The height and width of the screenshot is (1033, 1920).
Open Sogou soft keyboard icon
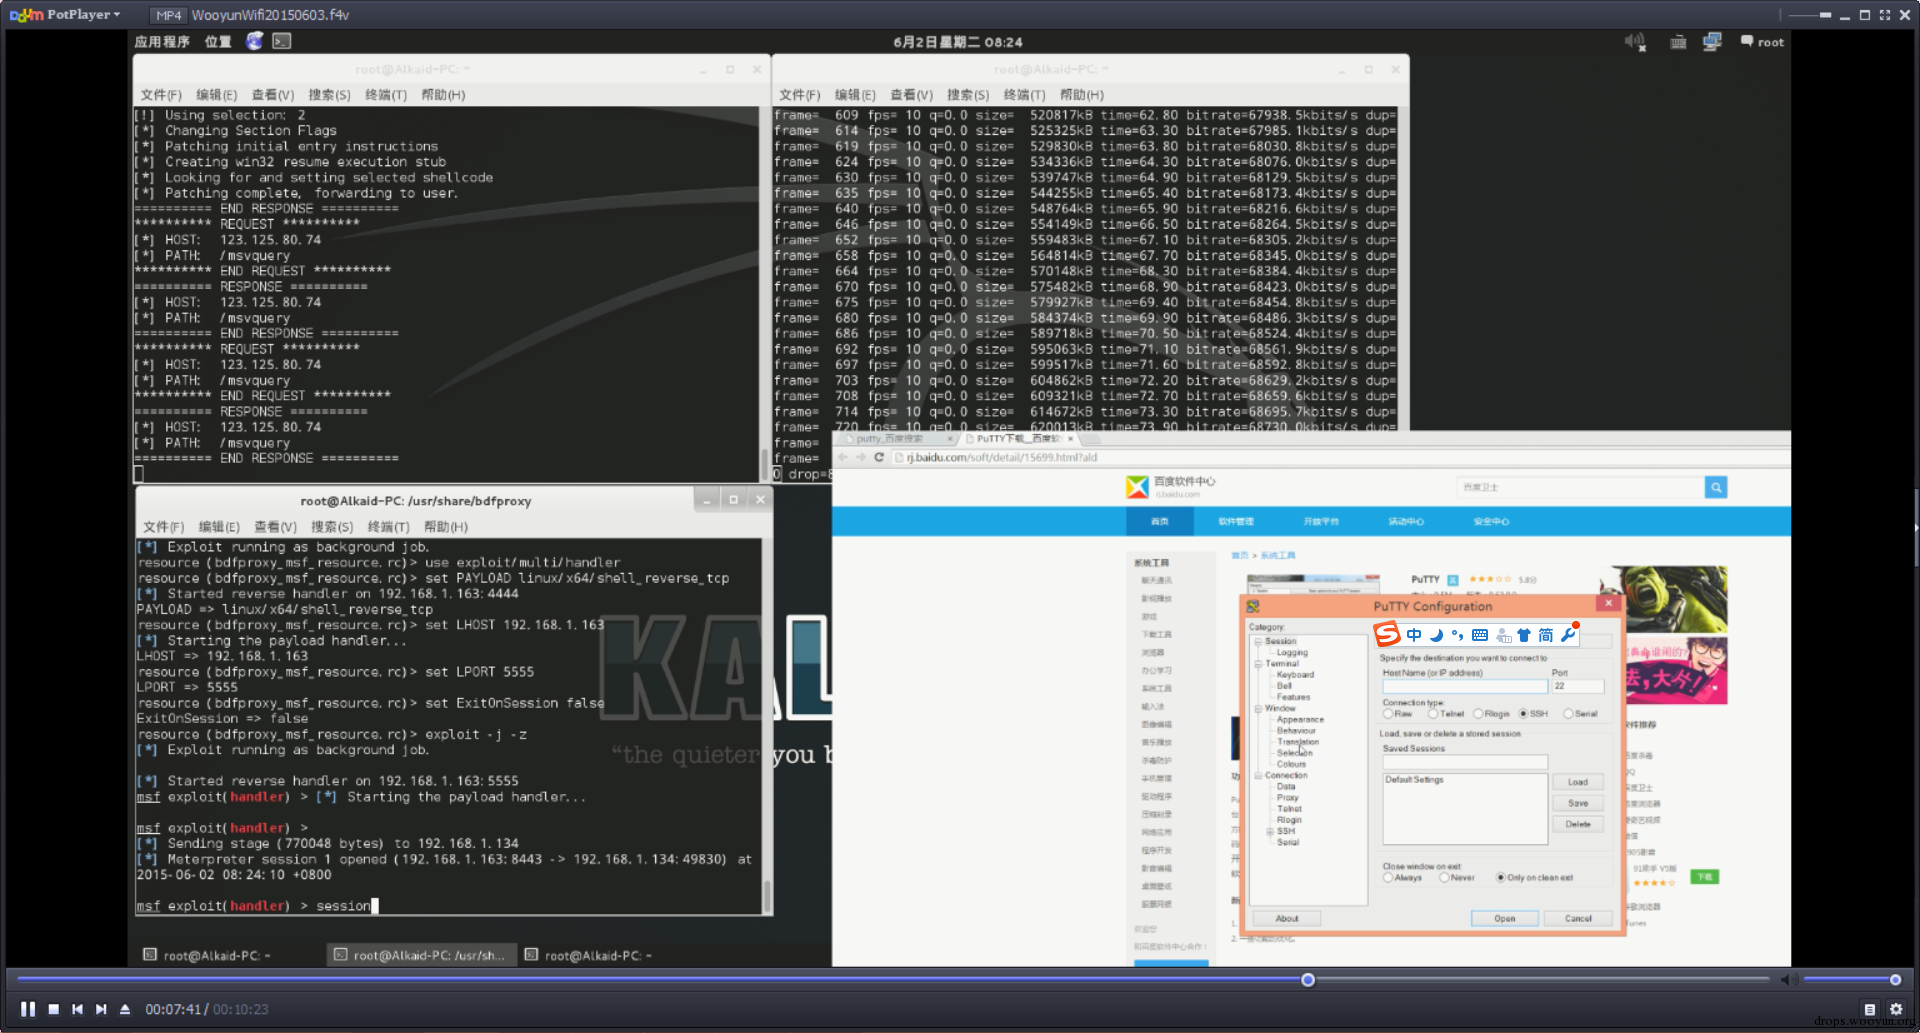1480,635
